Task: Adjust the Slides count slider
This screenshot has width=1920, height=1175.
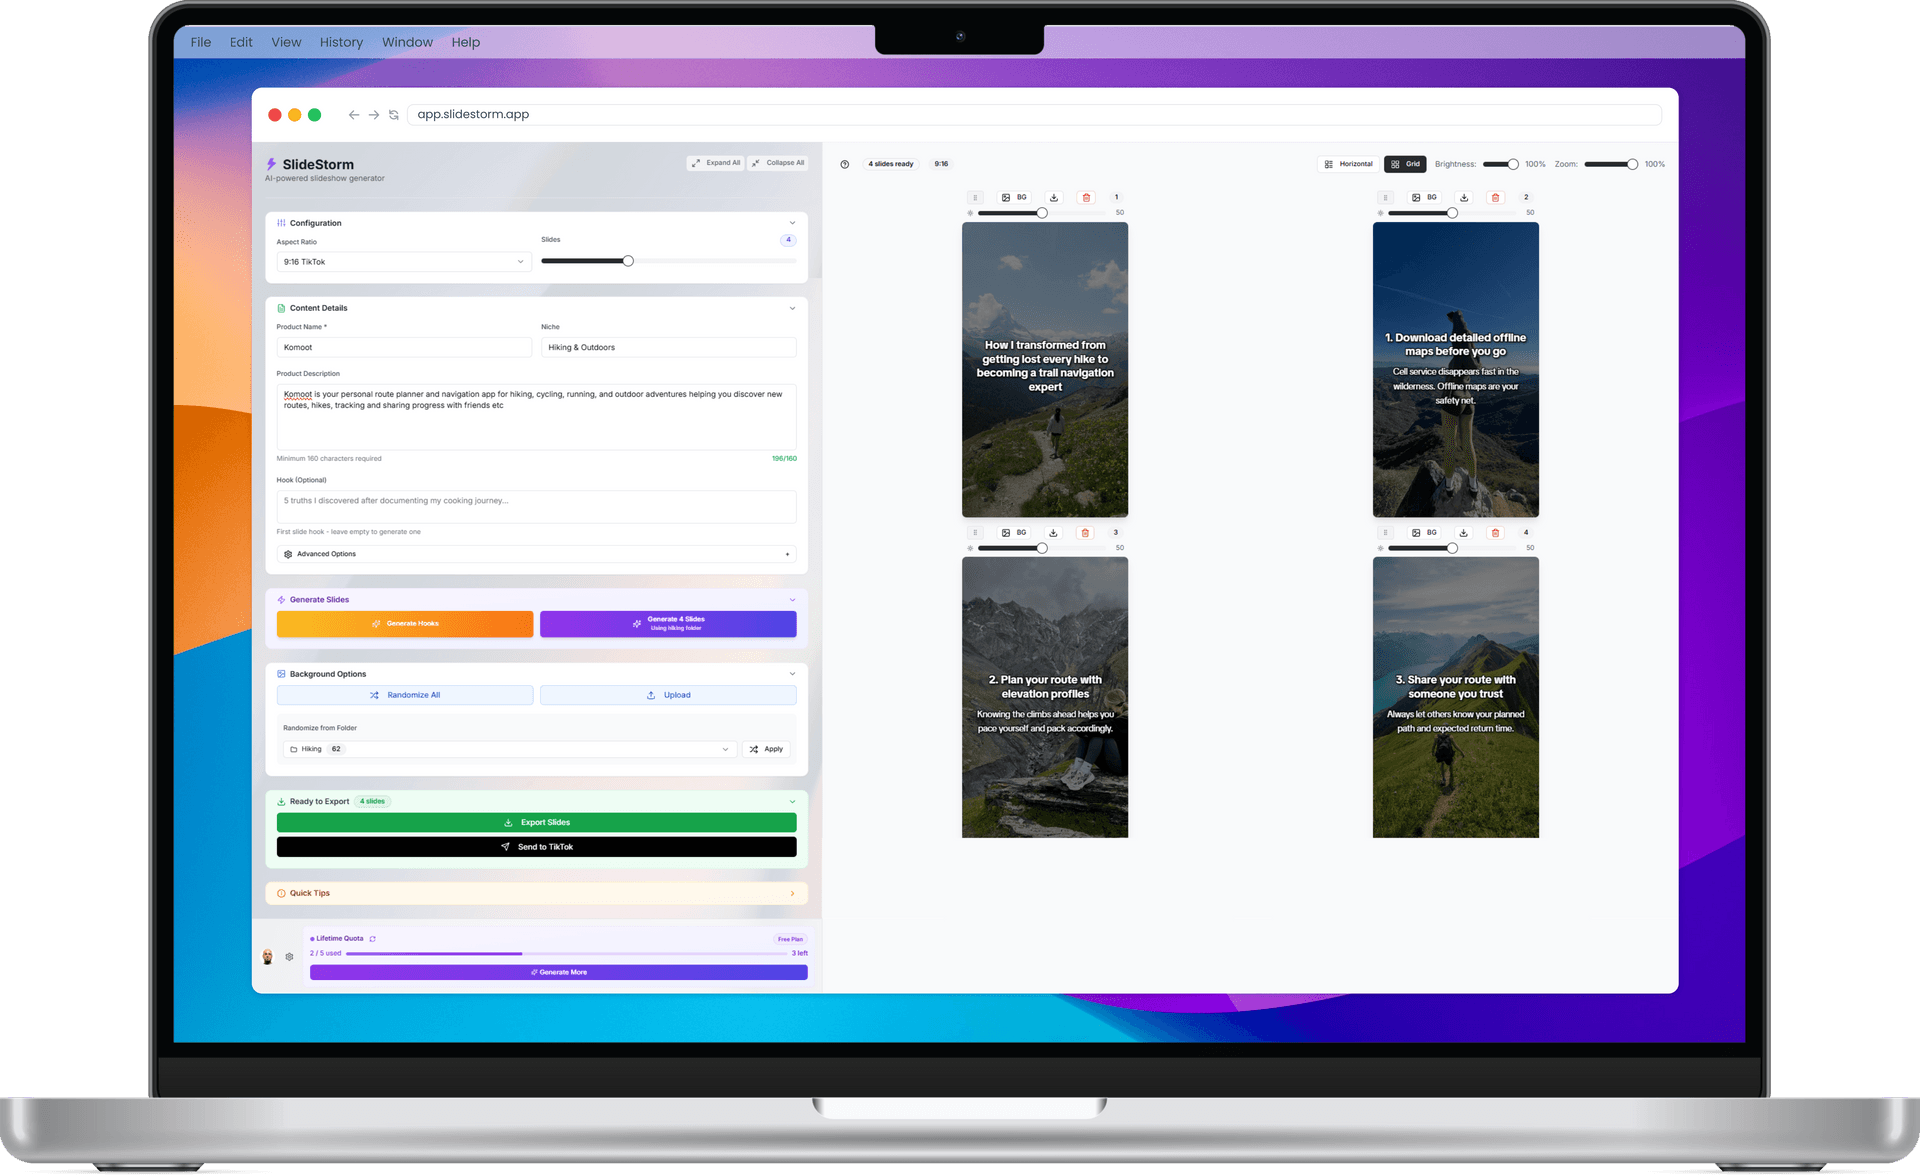Action: pos(628,261)
